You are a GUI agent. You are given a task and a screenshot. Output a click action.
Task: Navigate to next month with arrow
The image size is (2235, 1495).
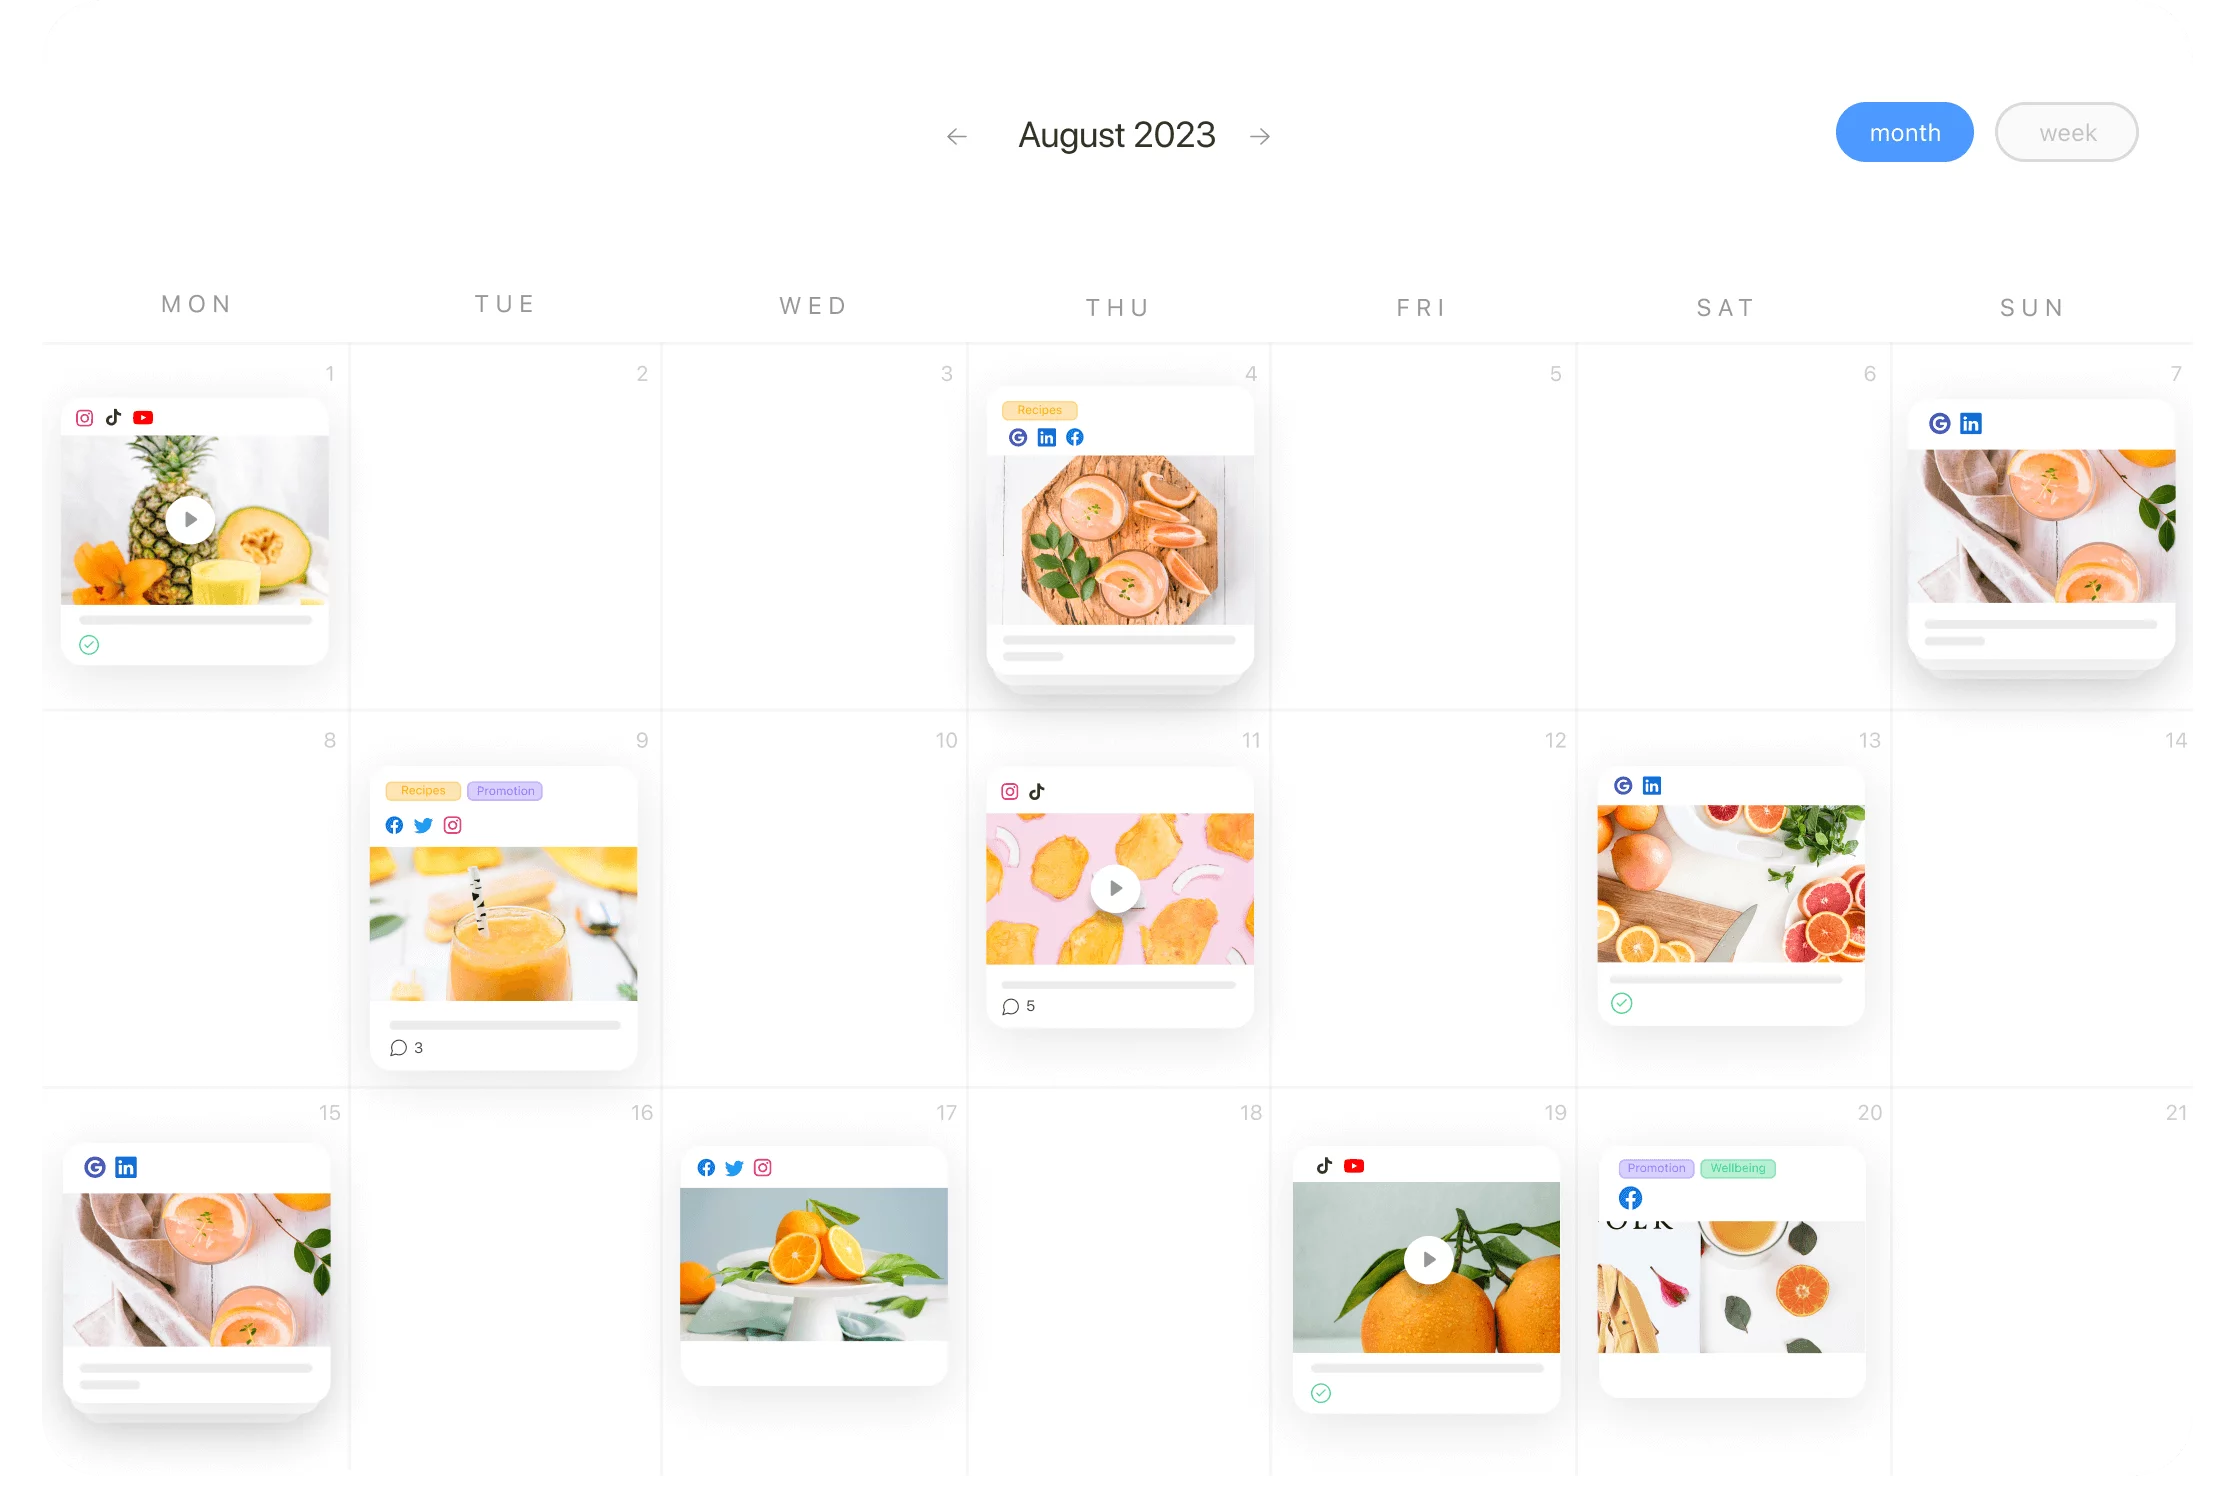pos(1263,133)
